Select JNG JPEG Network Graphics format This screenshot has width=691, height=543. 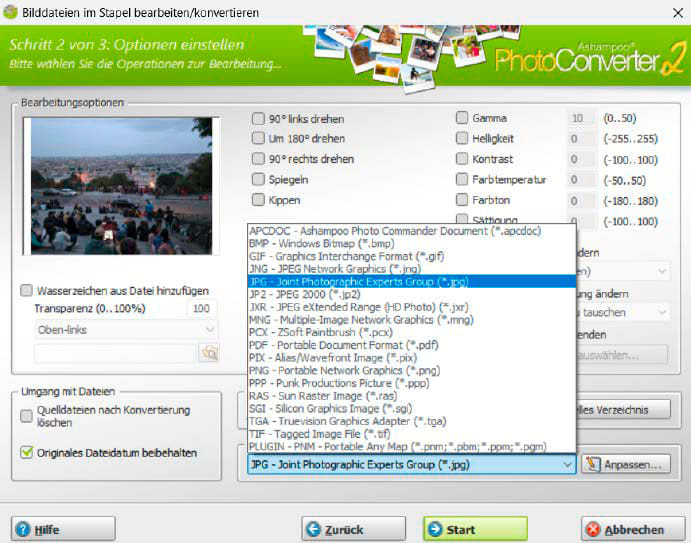[x=412, y=269]
